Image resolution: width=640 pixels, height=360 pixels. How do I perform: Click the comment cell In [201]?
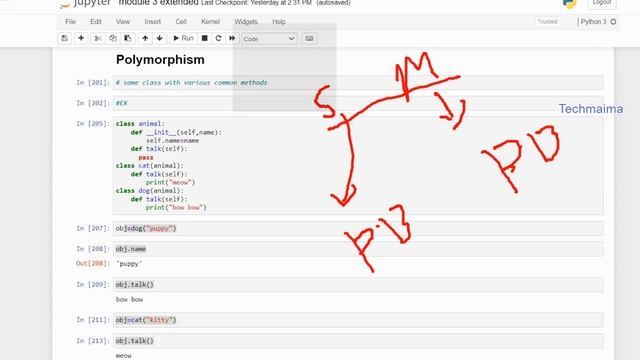tap(358, 82)
